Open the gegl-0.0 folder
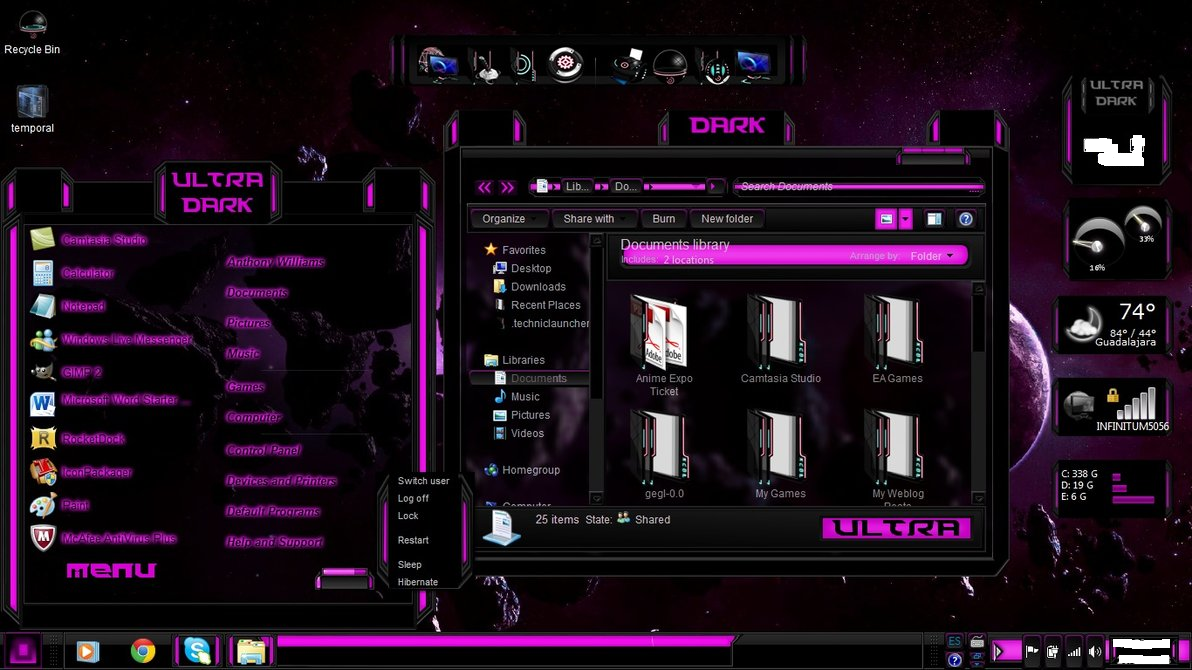Screen dimensions: 1192x670 (664, 455)
